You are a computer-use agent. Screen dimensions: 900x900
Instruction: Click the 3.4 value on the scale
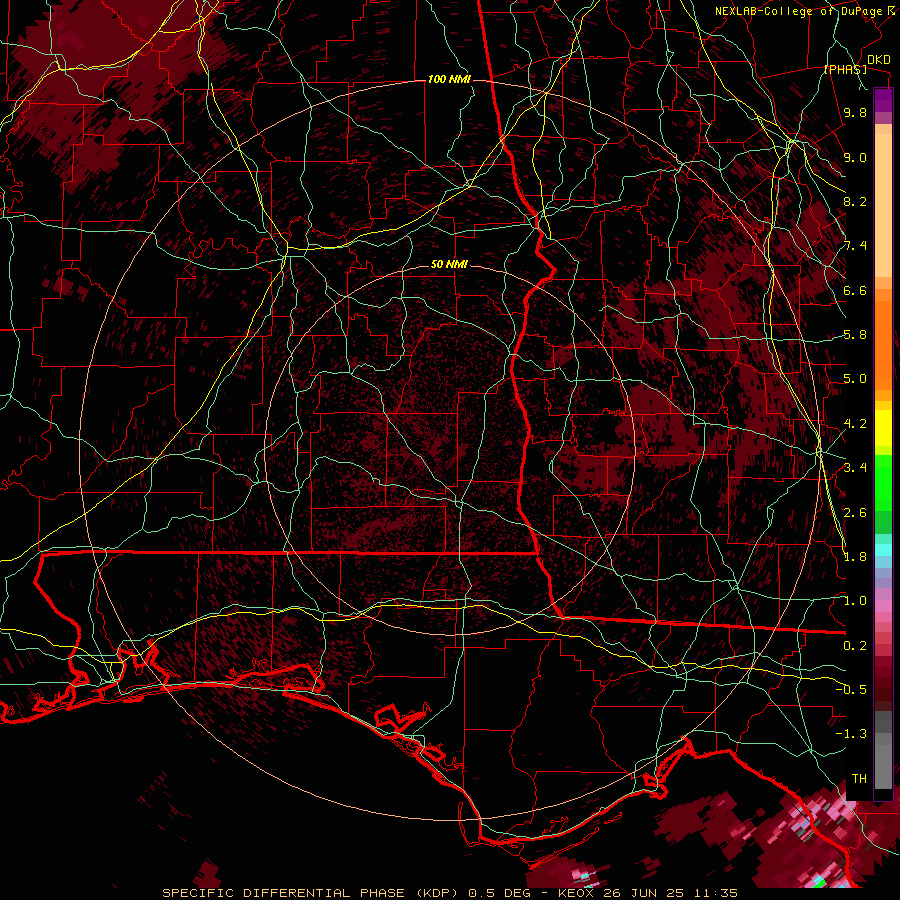(855, 467)
